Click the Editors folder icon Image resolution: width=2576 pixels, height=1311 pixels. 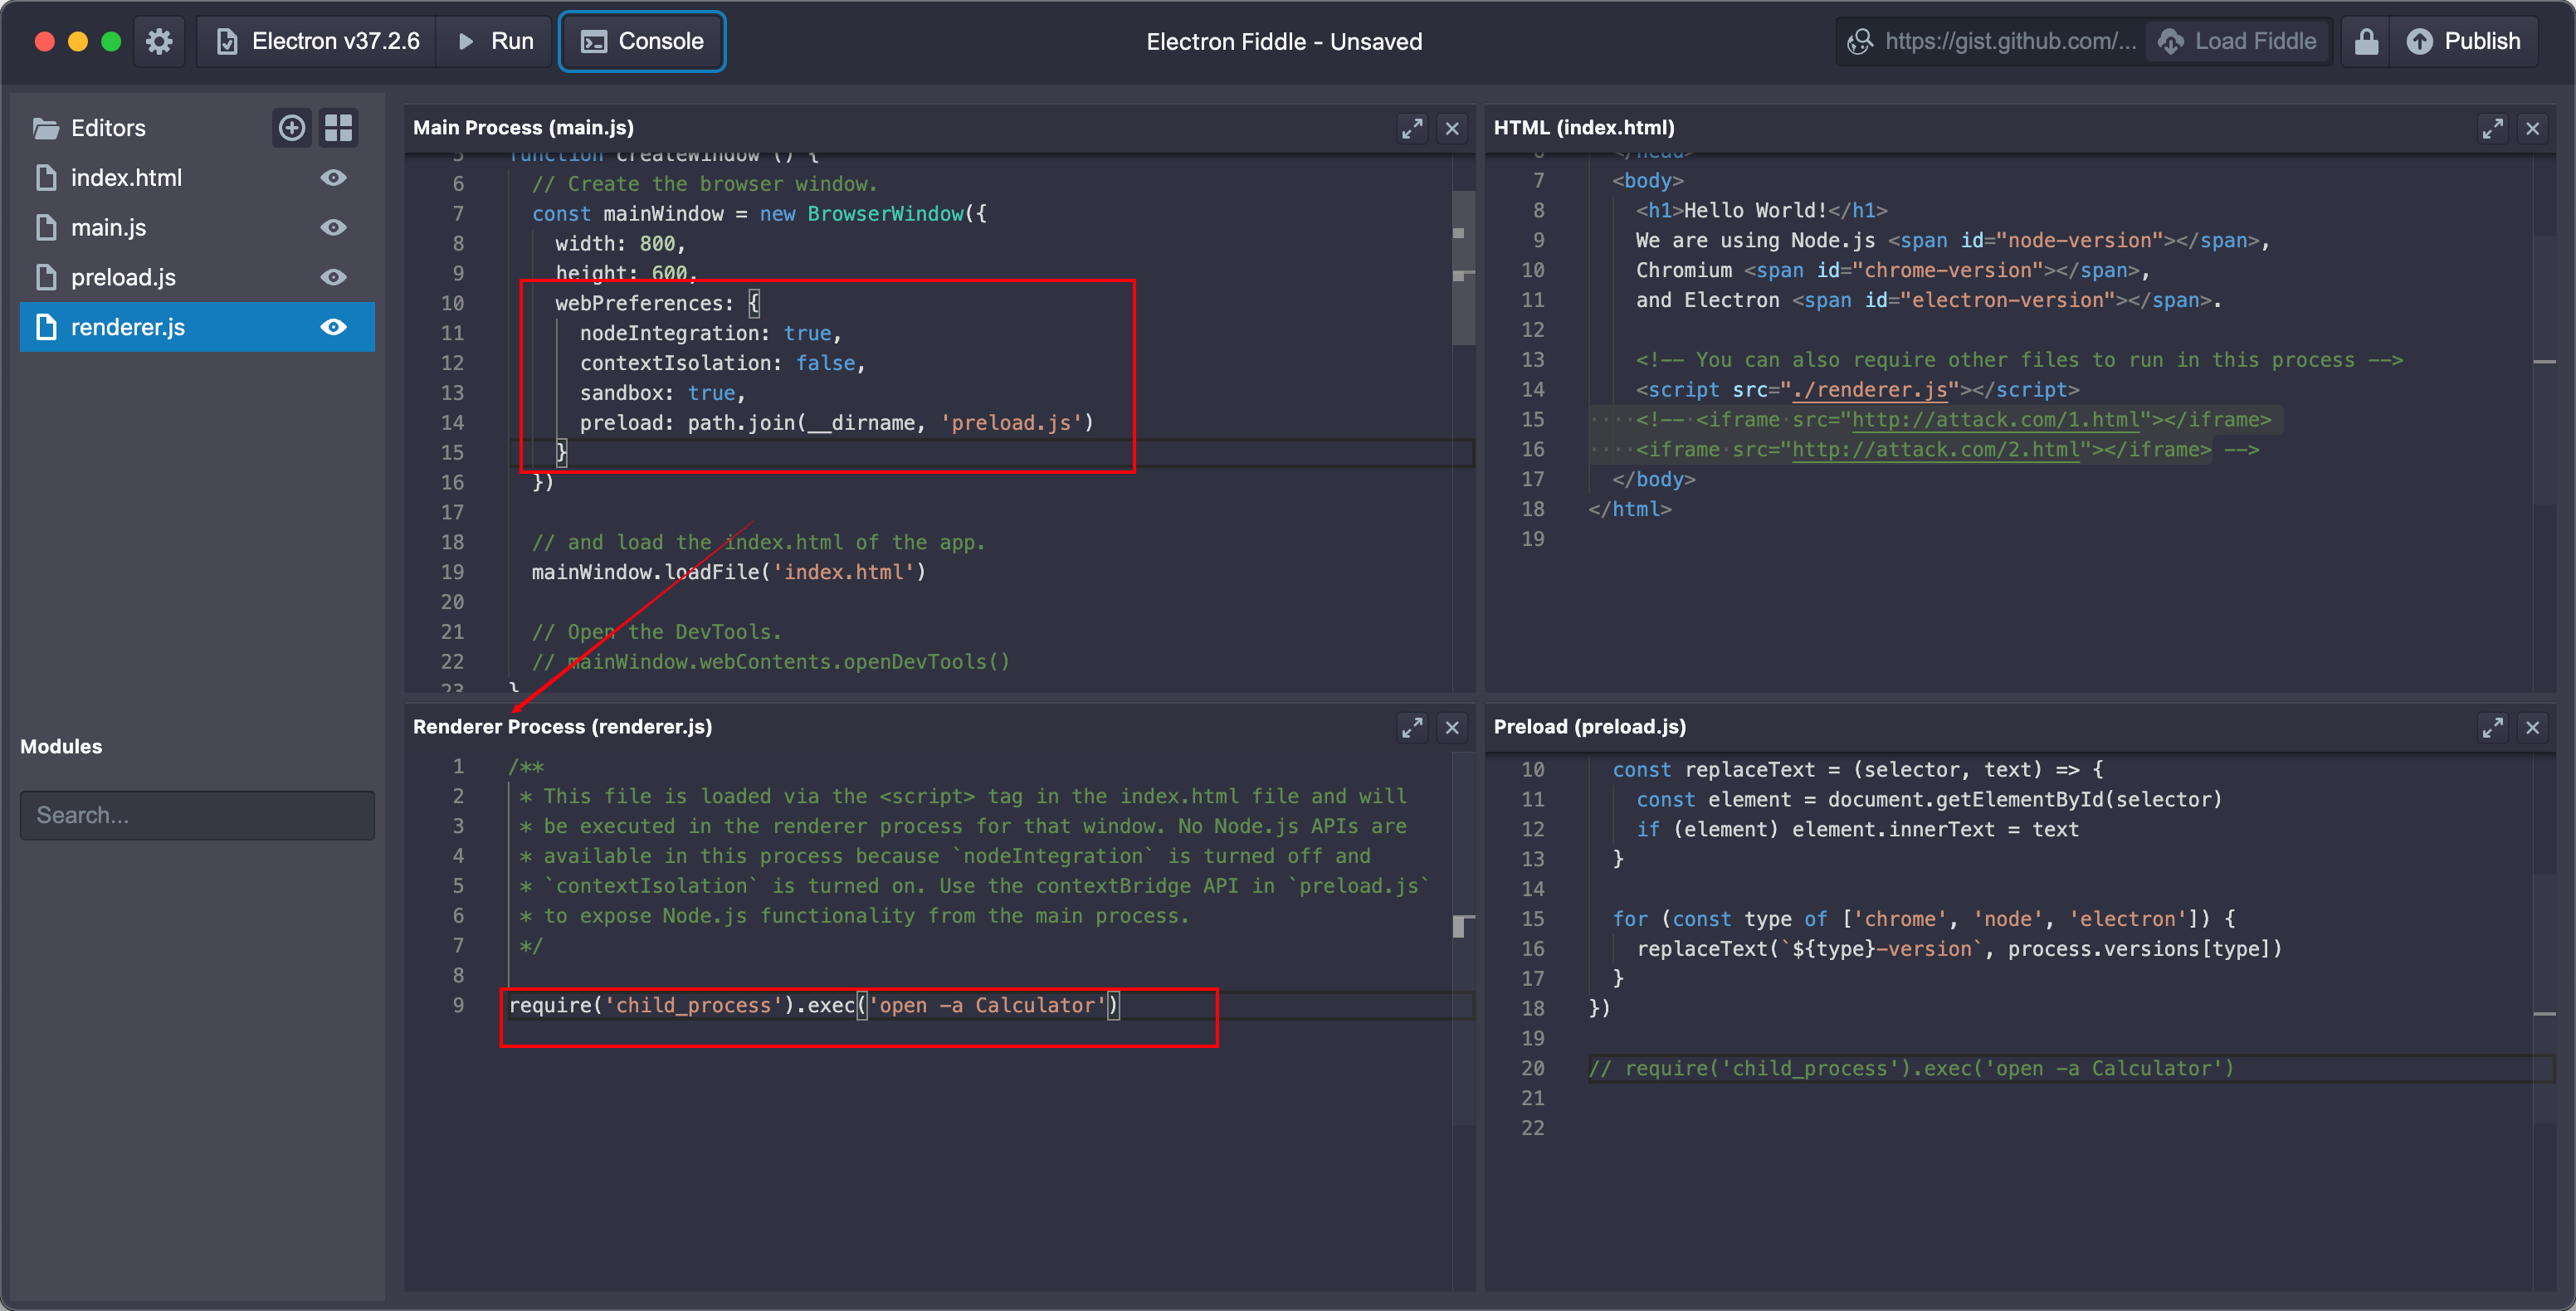[x=46, y=128]
